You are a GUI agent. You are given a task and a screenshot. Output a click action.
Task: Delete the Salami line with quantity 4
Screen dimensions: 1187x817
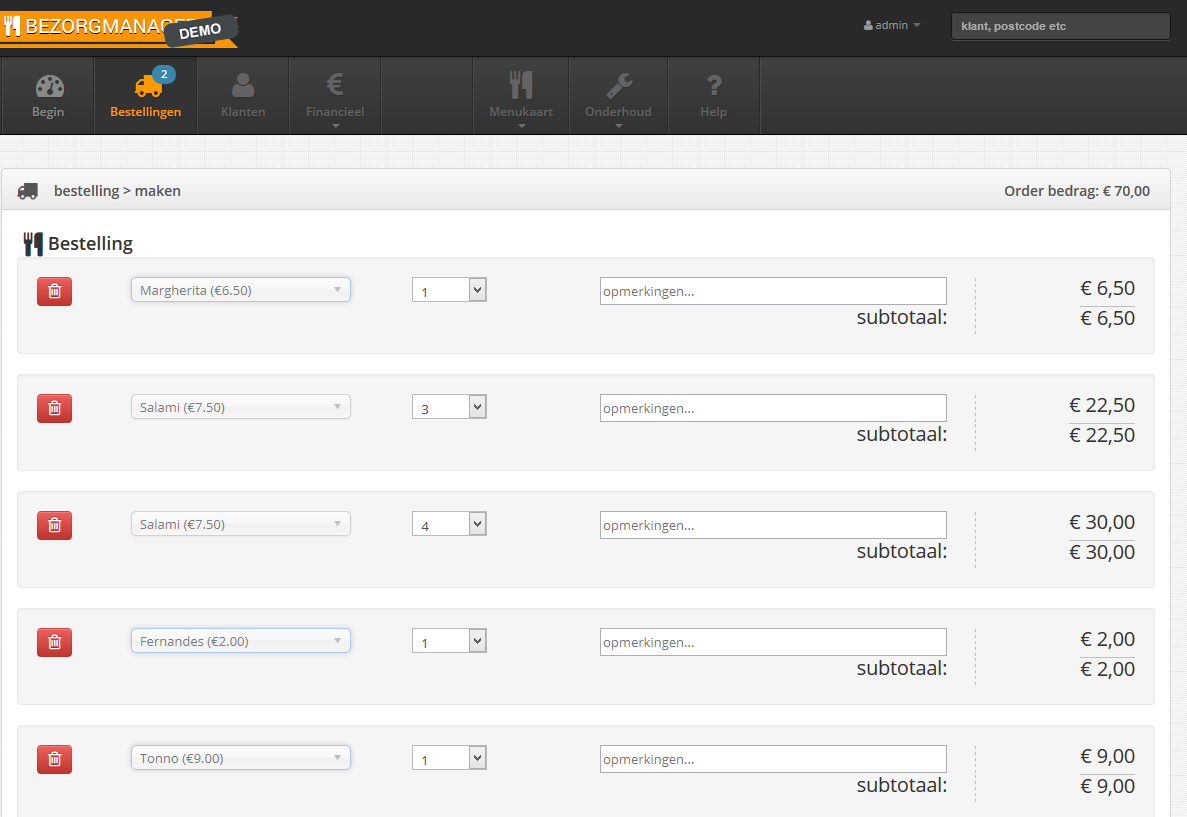[x=55, y=525]
